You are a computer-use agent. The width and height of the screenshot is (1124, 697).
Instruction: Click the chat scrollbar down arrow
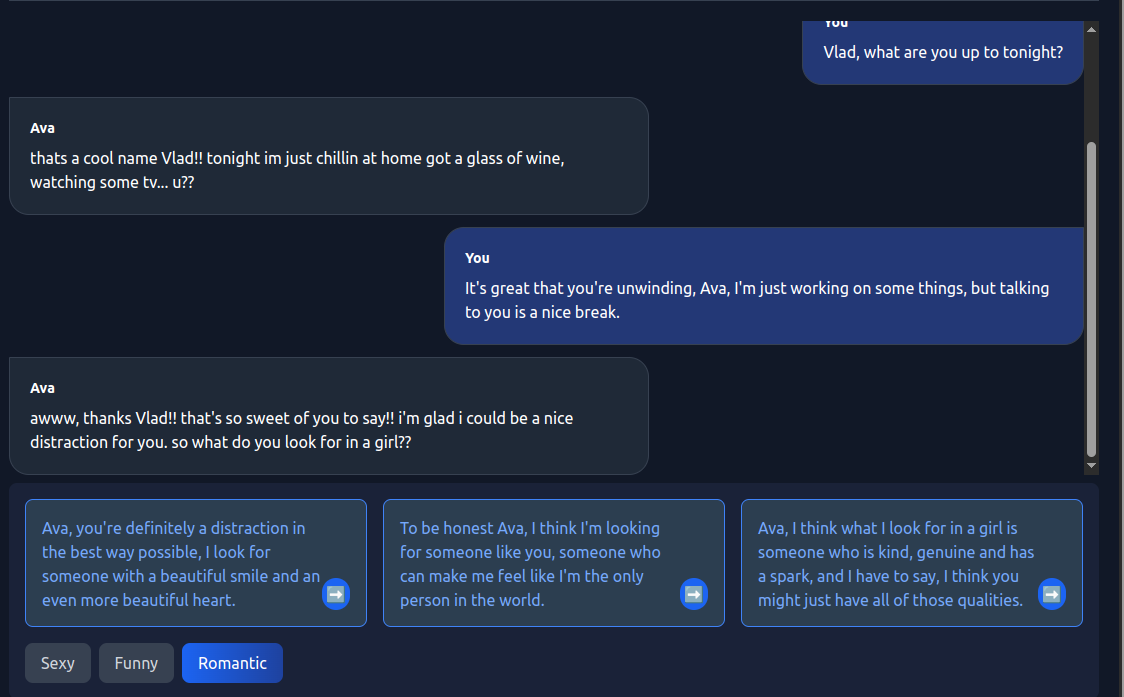tap(1091, 466)
